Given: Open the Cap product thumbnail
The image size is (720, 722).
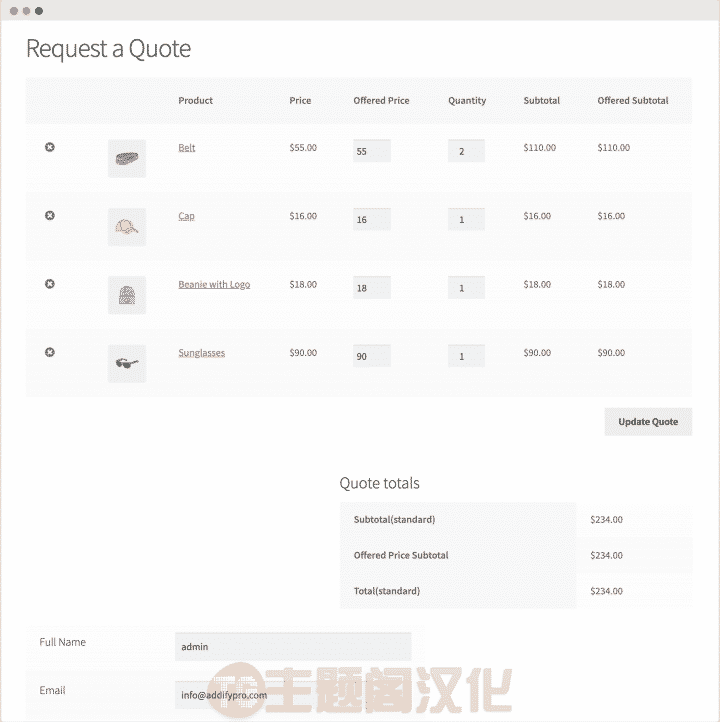Looking at the screenshot, I should tap(127, 227).
